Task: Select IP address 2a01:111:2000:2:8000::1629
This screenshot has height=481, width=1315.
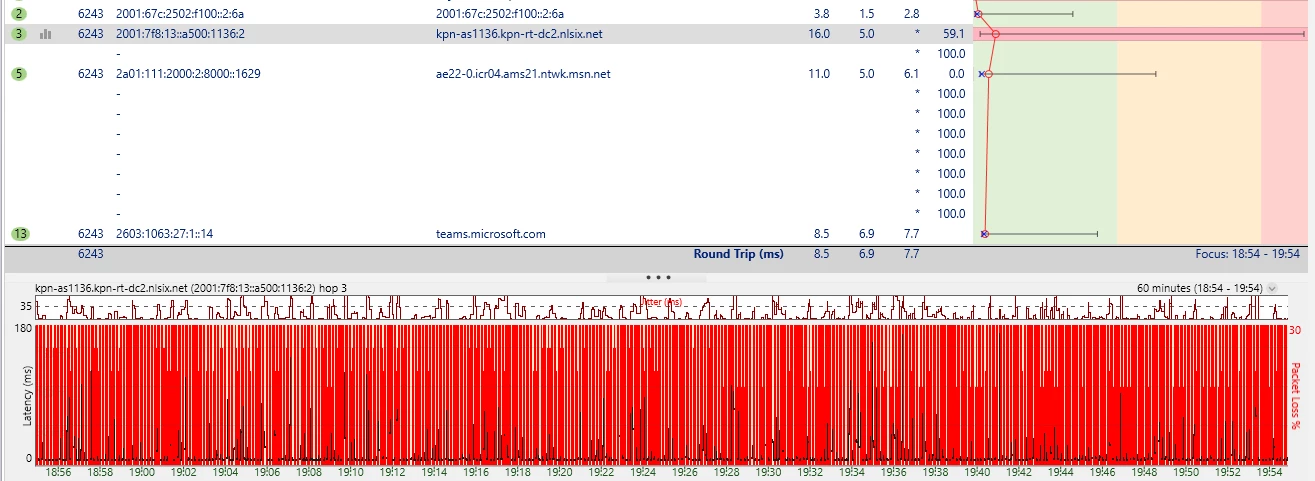Action: tap(188, 74)
